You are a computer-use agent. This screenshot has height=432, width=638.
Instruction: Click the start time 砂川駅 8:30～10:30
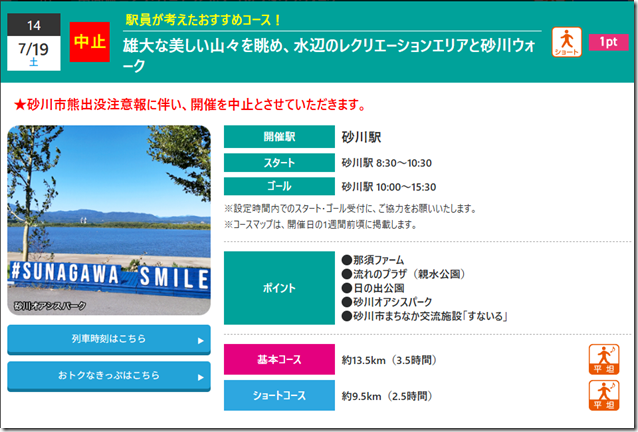coord(387,163)
